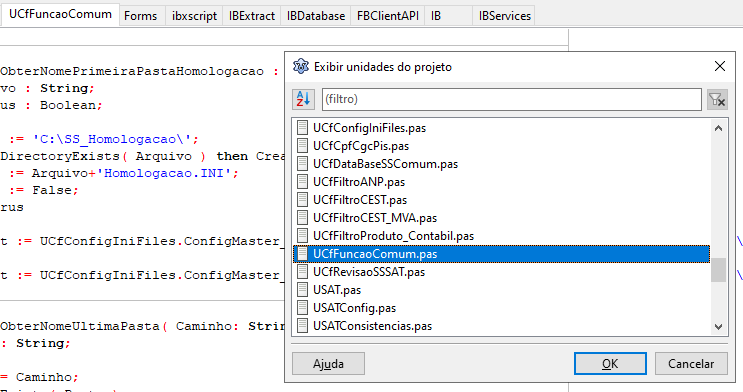Click unit list scrollbar down arrow
This screenshot has height=392, width=743.
tap(718, 327)
